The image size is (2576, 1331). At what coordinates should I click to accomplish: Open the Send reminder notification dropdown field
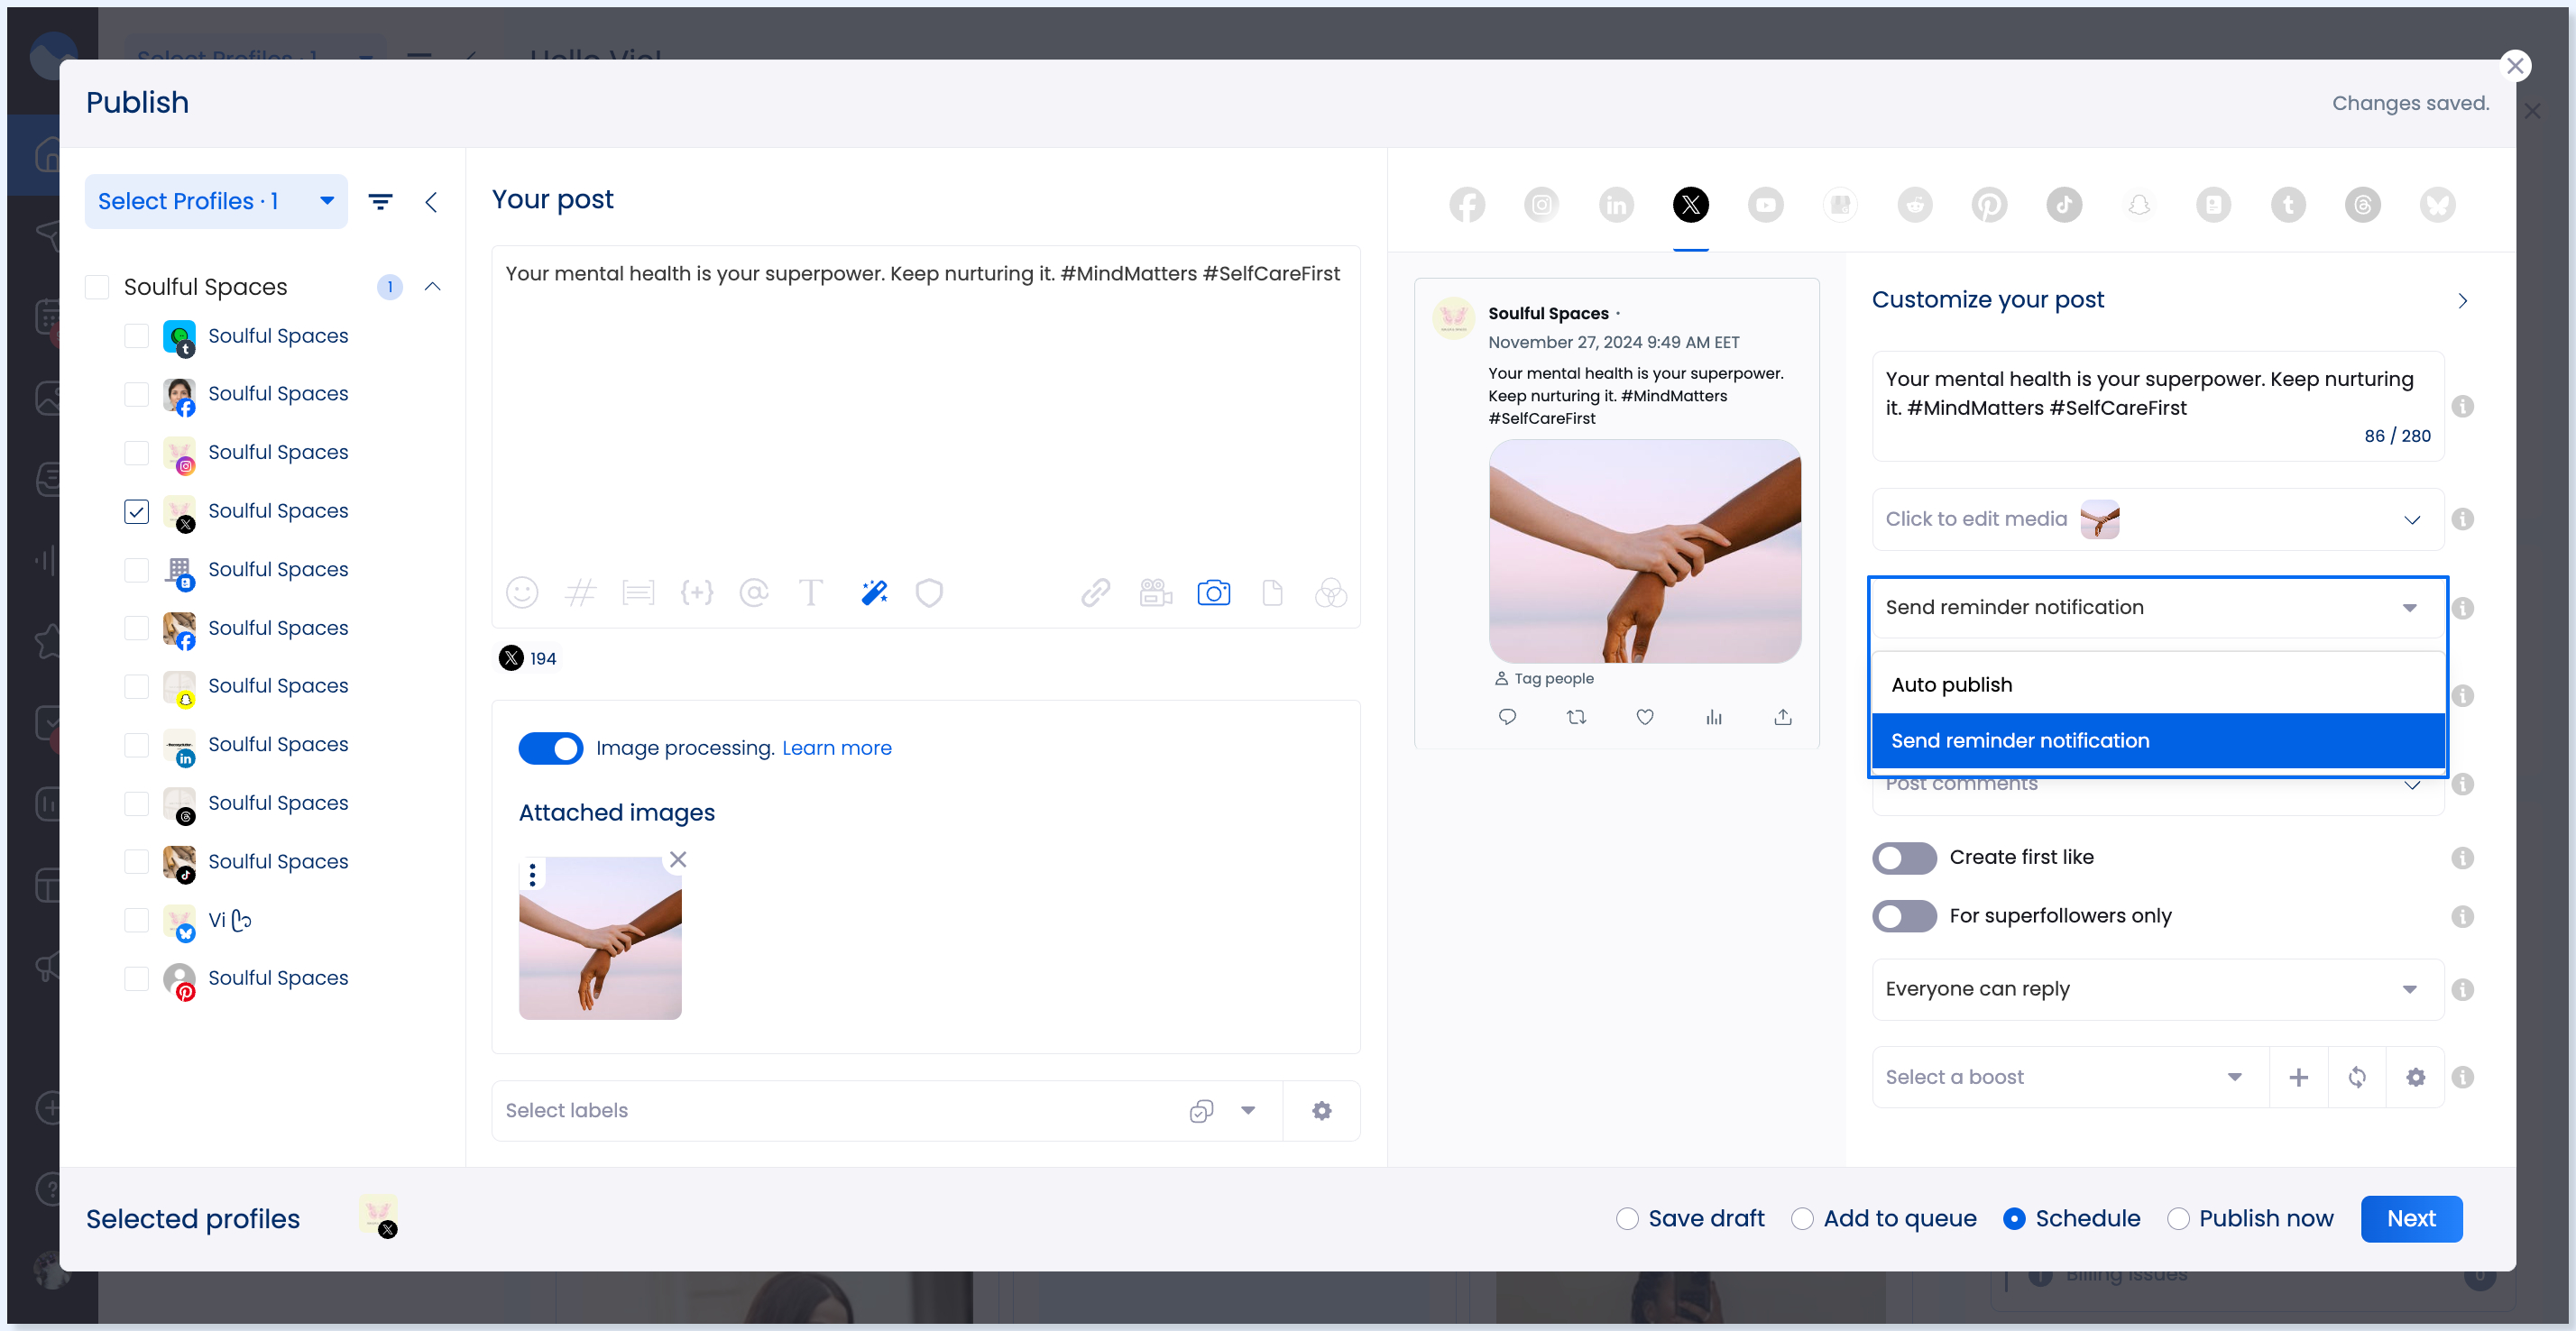click(x=2157, y=607)
